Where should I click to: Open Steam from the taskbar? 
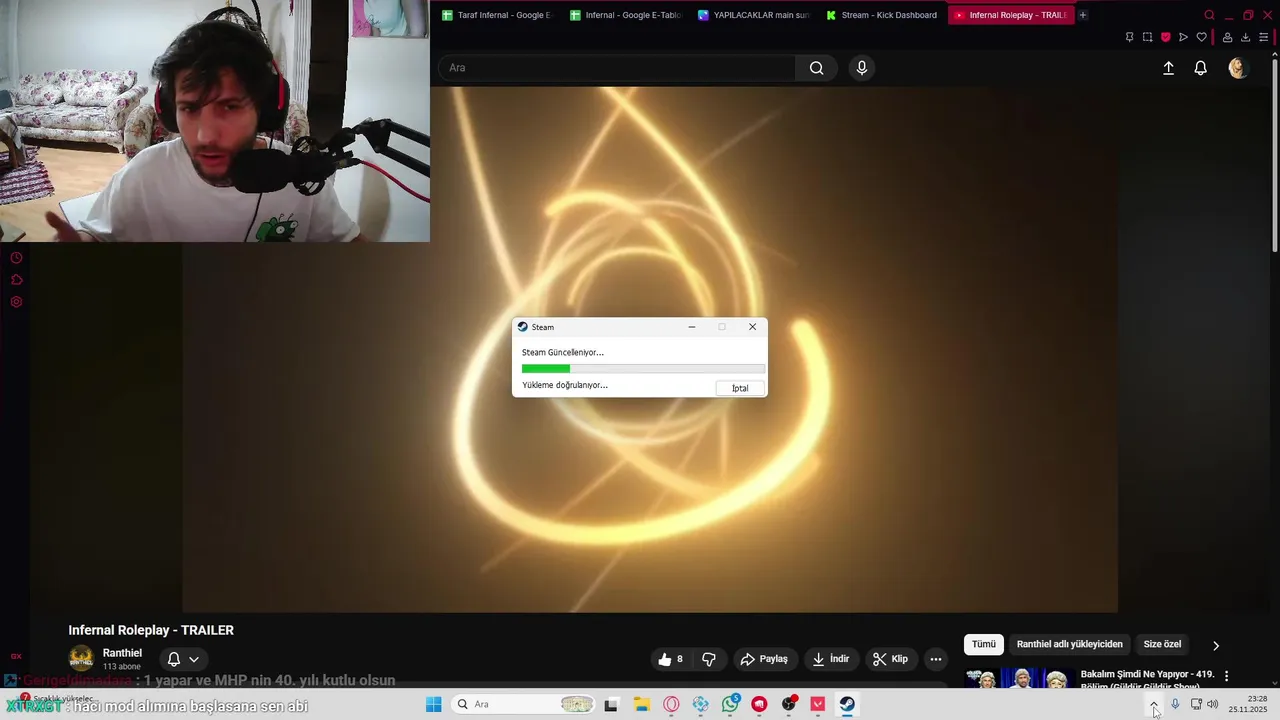click(x=847, y=704)
